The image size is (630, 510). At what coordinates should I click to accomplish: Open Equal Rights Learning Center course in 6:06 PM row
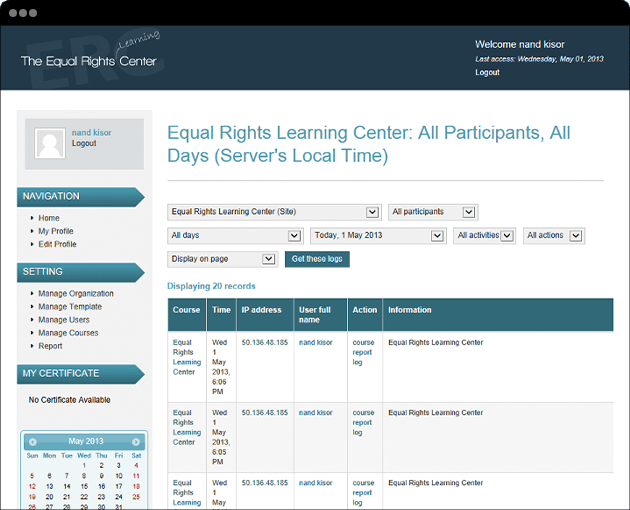coord(187,357)
